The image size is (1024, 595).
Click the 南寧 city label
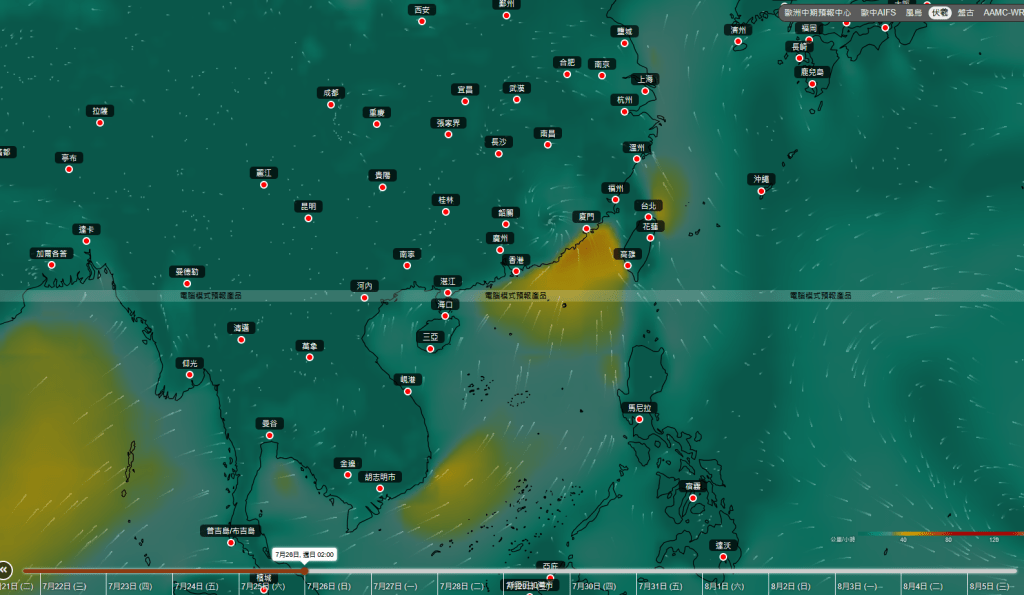coord(407,254)
